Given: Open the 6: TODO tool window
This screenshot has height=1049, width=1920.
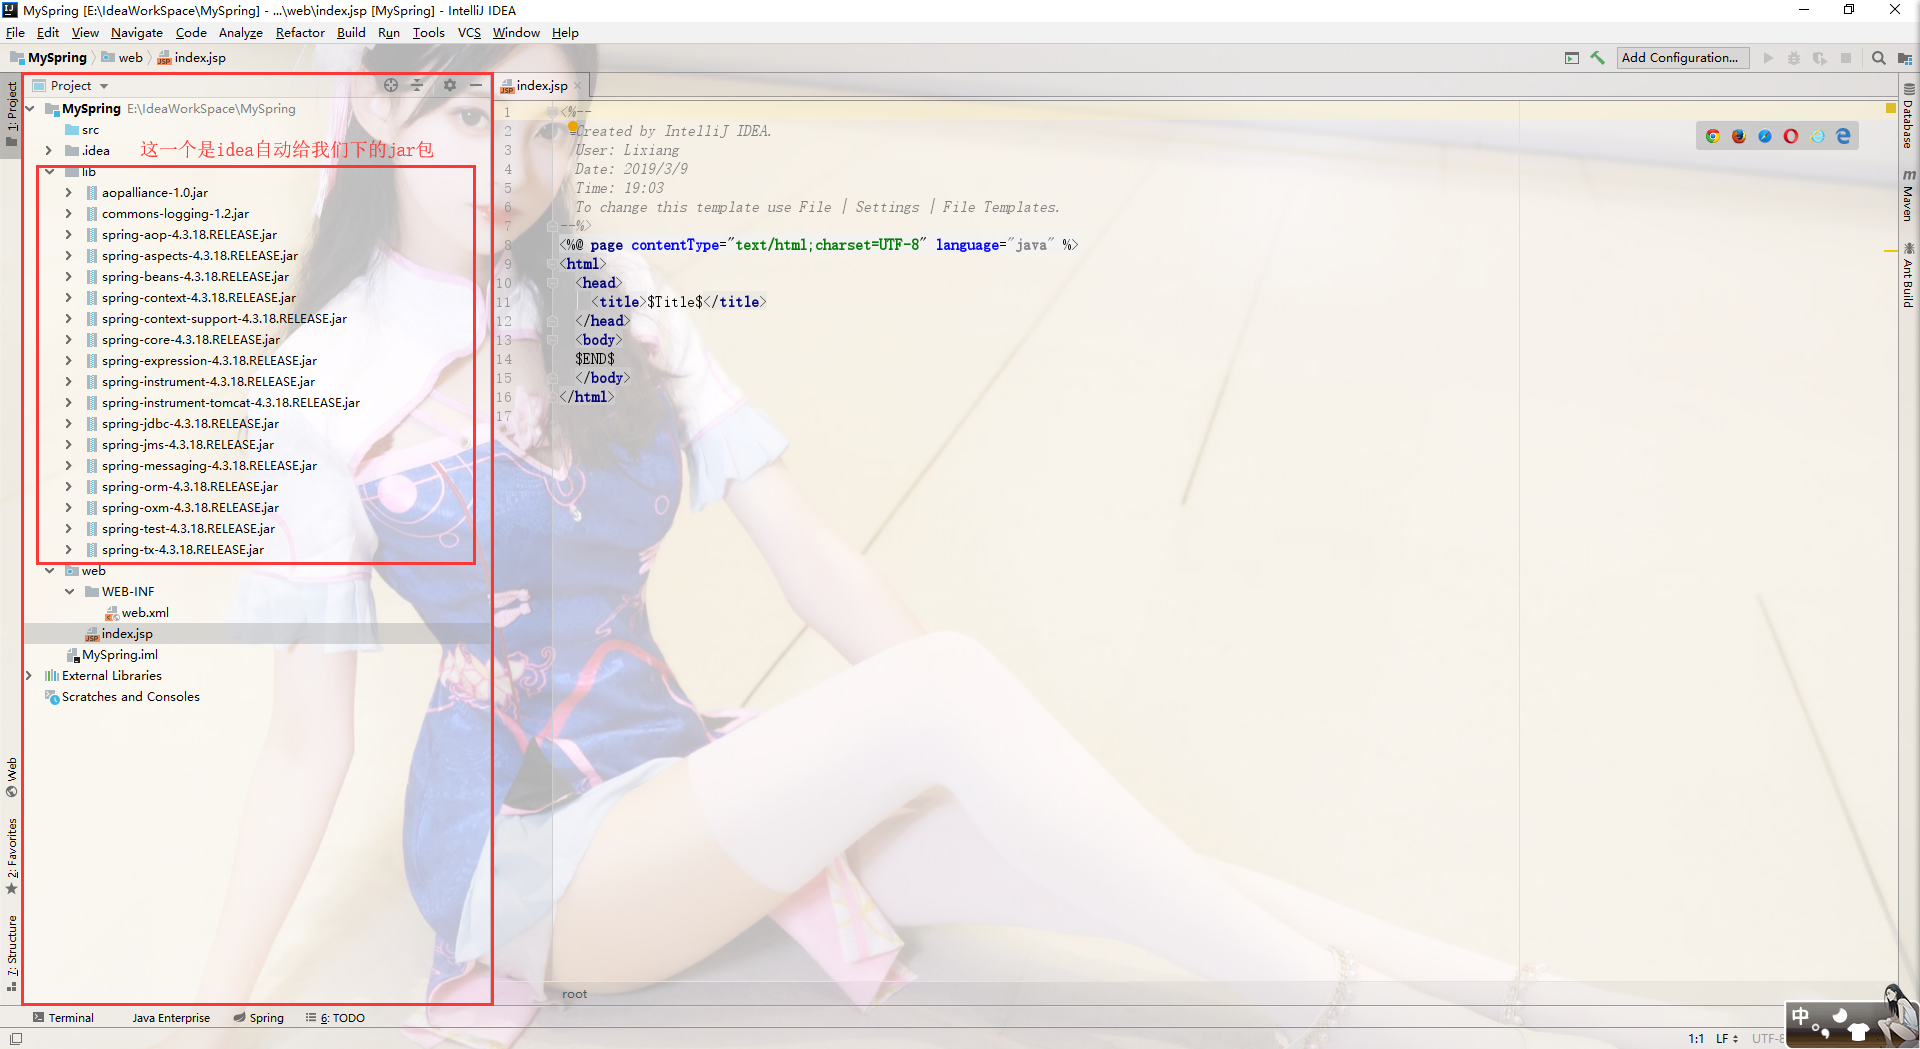Looking at the screenshot, I should 336,1018.
